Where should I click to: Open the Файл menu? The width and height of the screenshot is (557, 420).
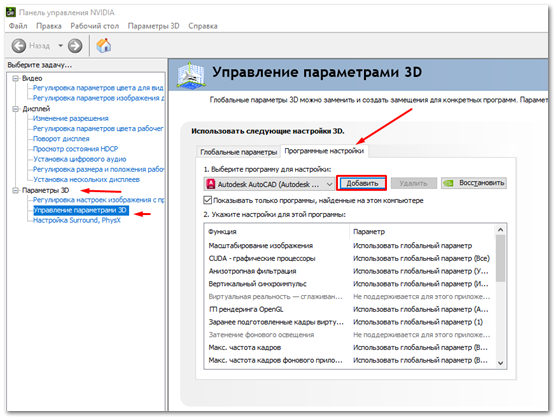click(18, 26)
